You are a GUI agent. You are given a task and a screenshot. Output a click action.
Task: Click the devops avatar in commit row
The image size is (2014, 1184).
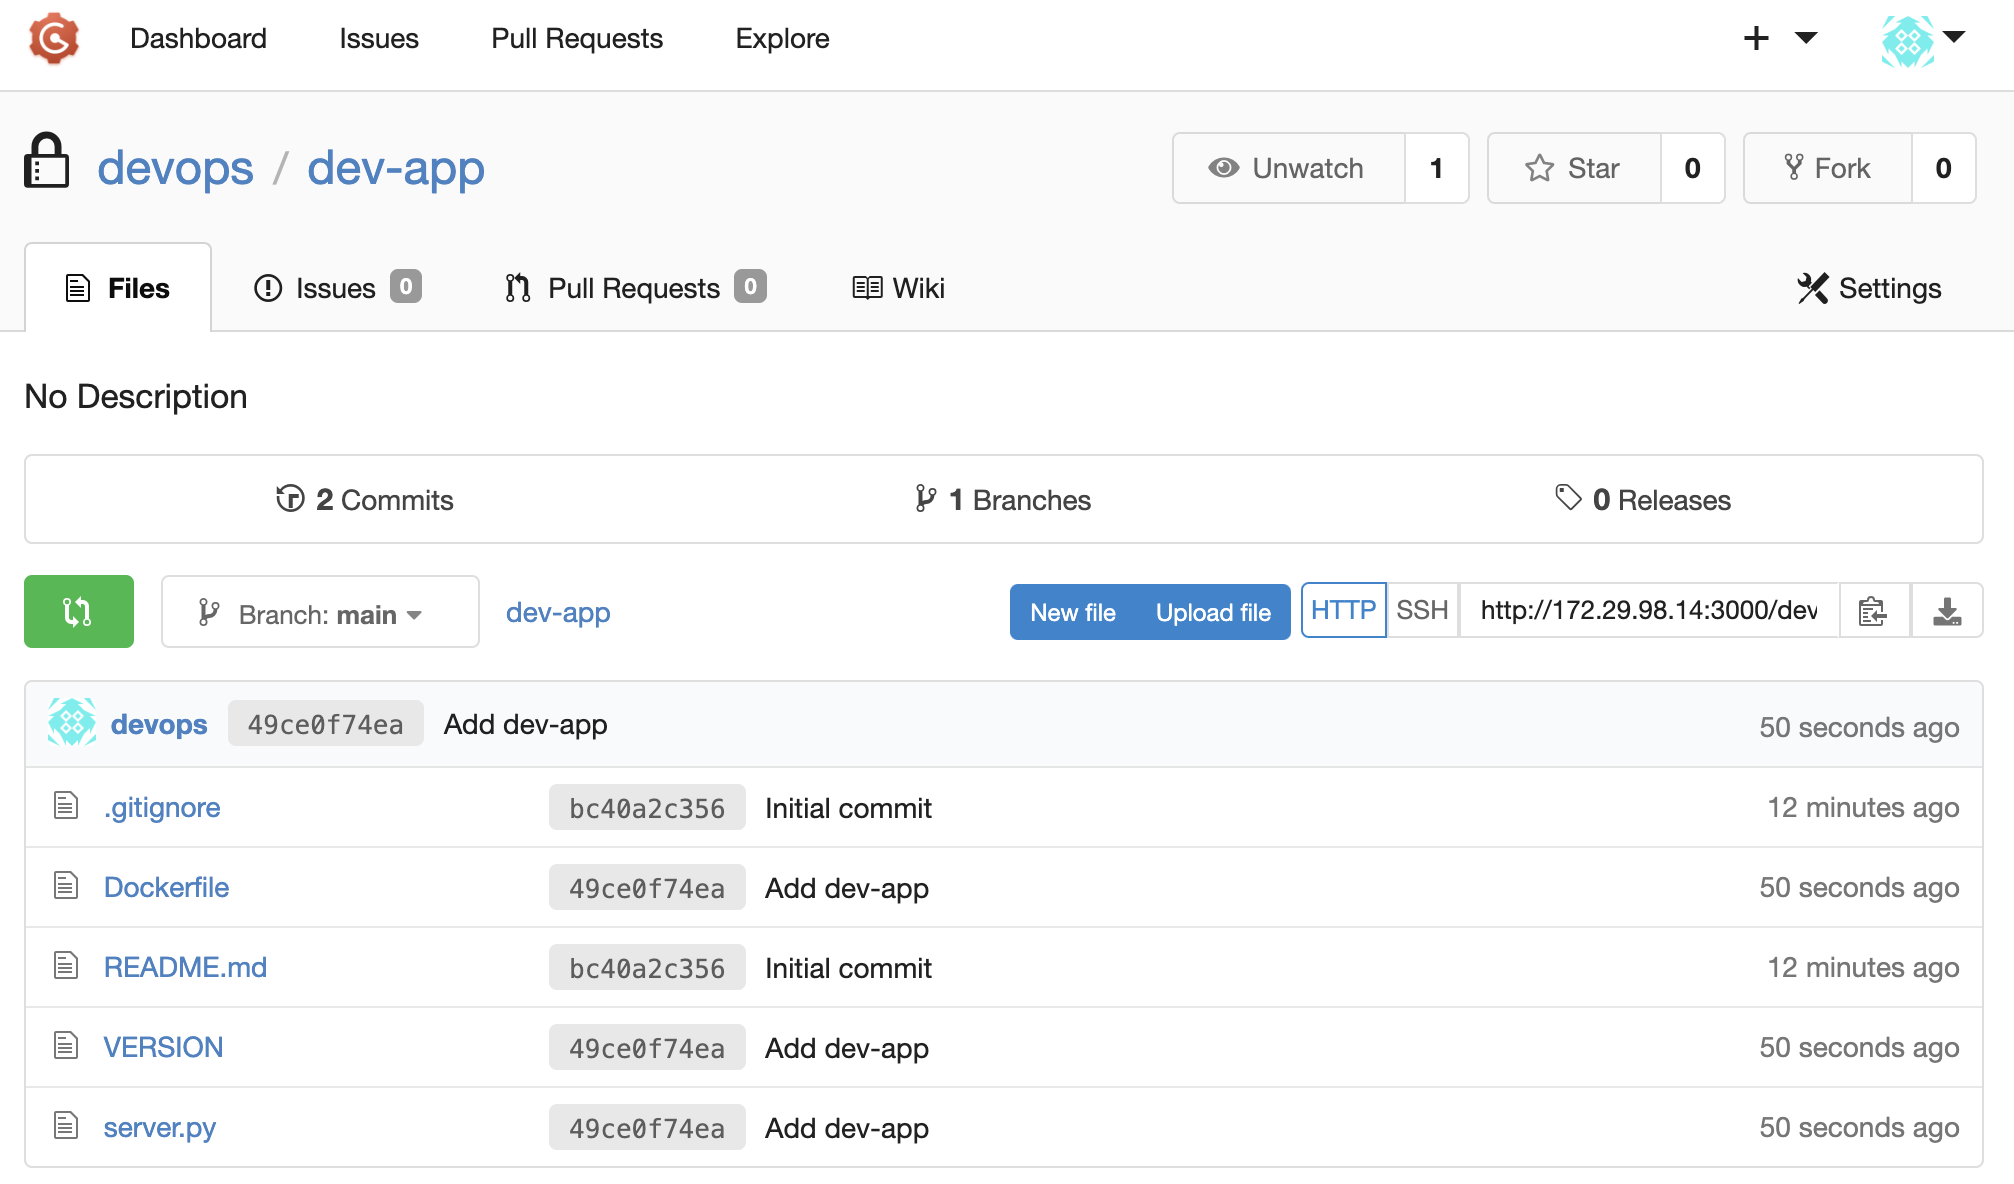pyautogui.click(x=72, y=724)
